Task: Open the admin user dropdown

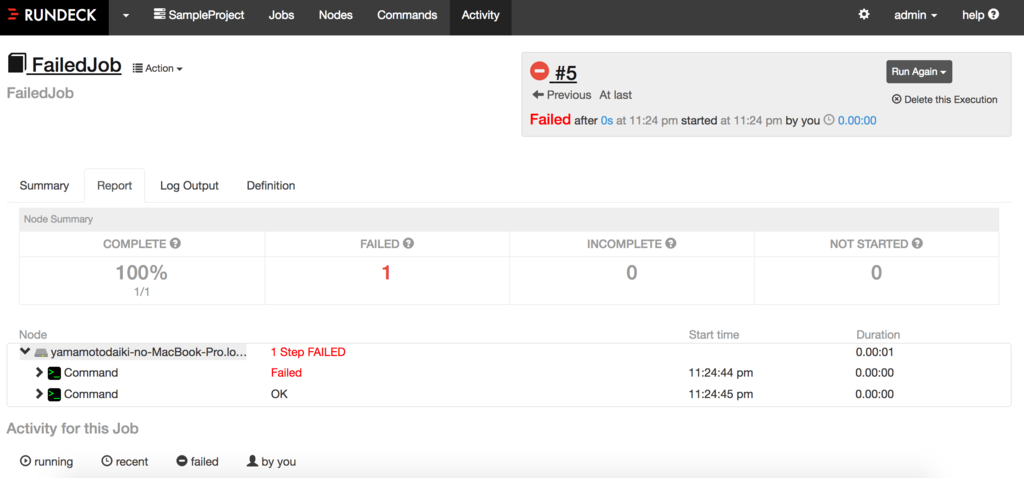Action: click(x=916, y=15)
